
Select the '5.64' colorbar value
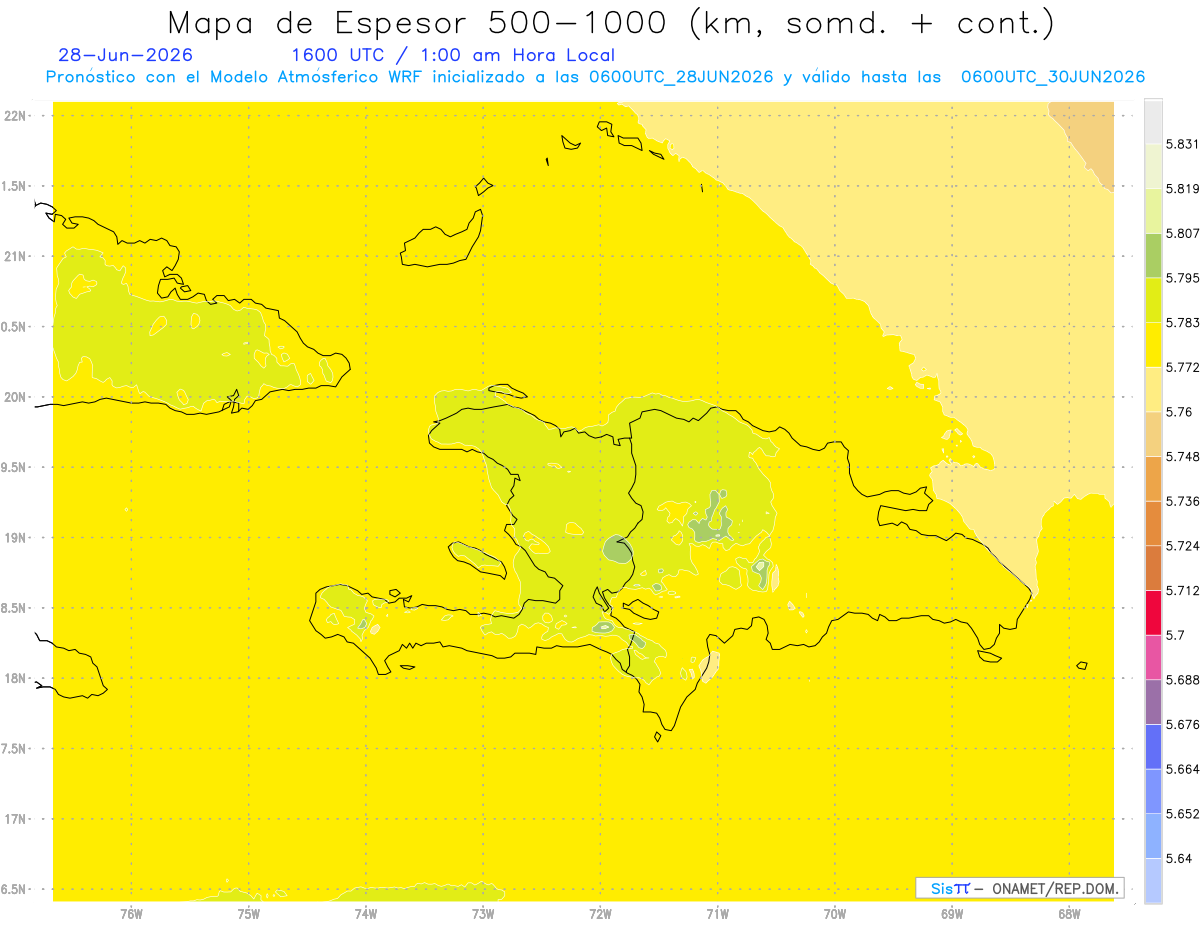[1179, 859]
